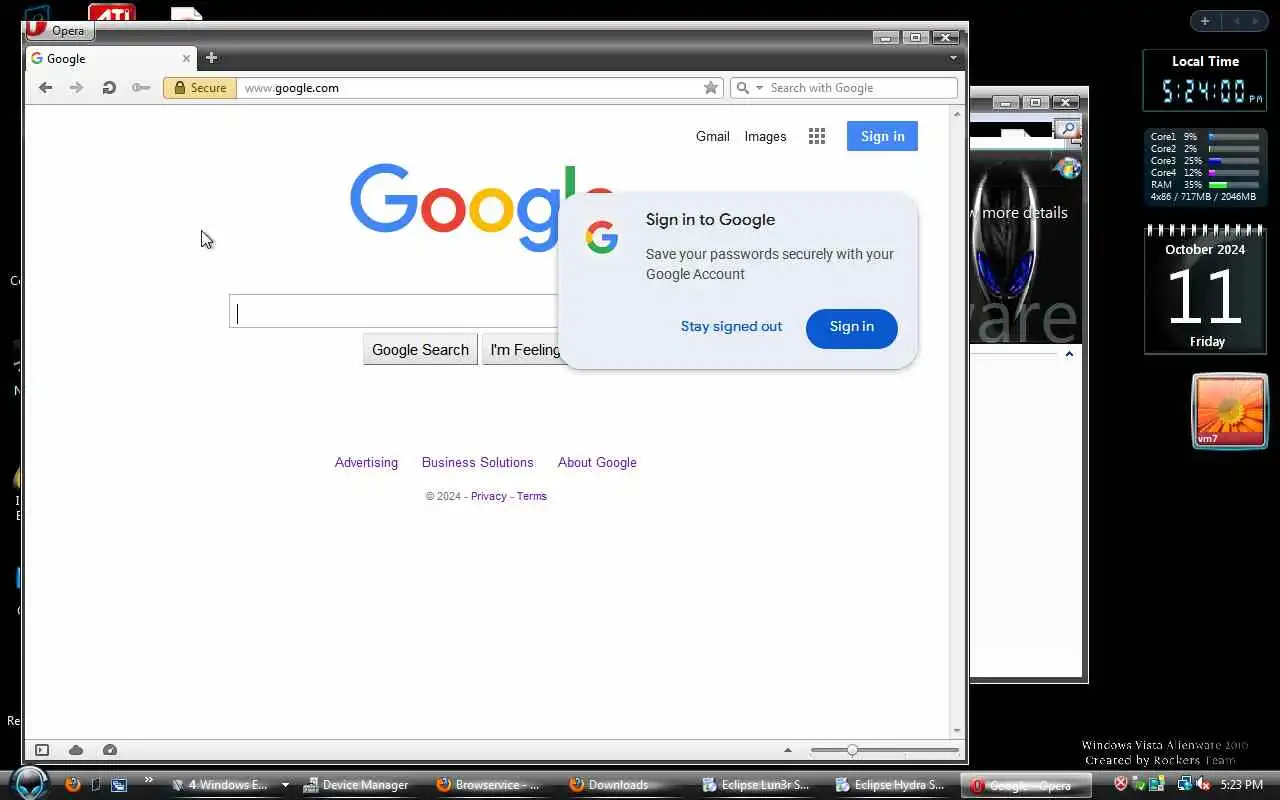Go to previous sidebar gadget page
This screenshot has height=800, width=1280.
[x=1236, y=21]
